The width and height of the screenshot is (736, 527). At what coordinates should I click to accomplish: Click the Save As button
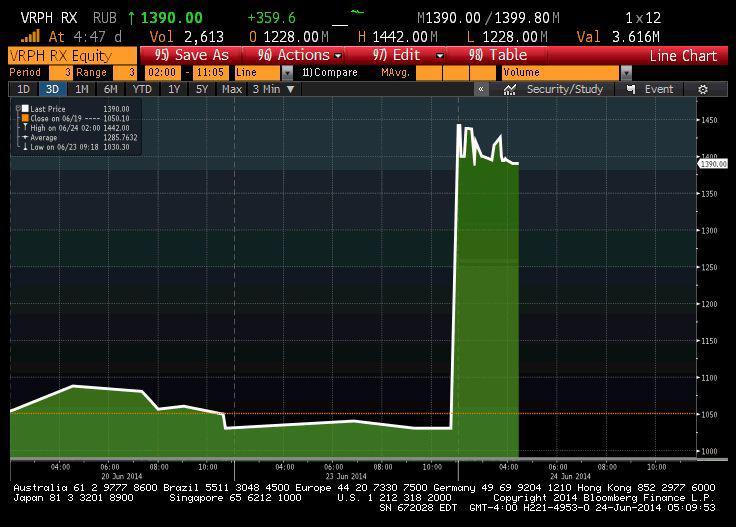(x=192, y=56)
